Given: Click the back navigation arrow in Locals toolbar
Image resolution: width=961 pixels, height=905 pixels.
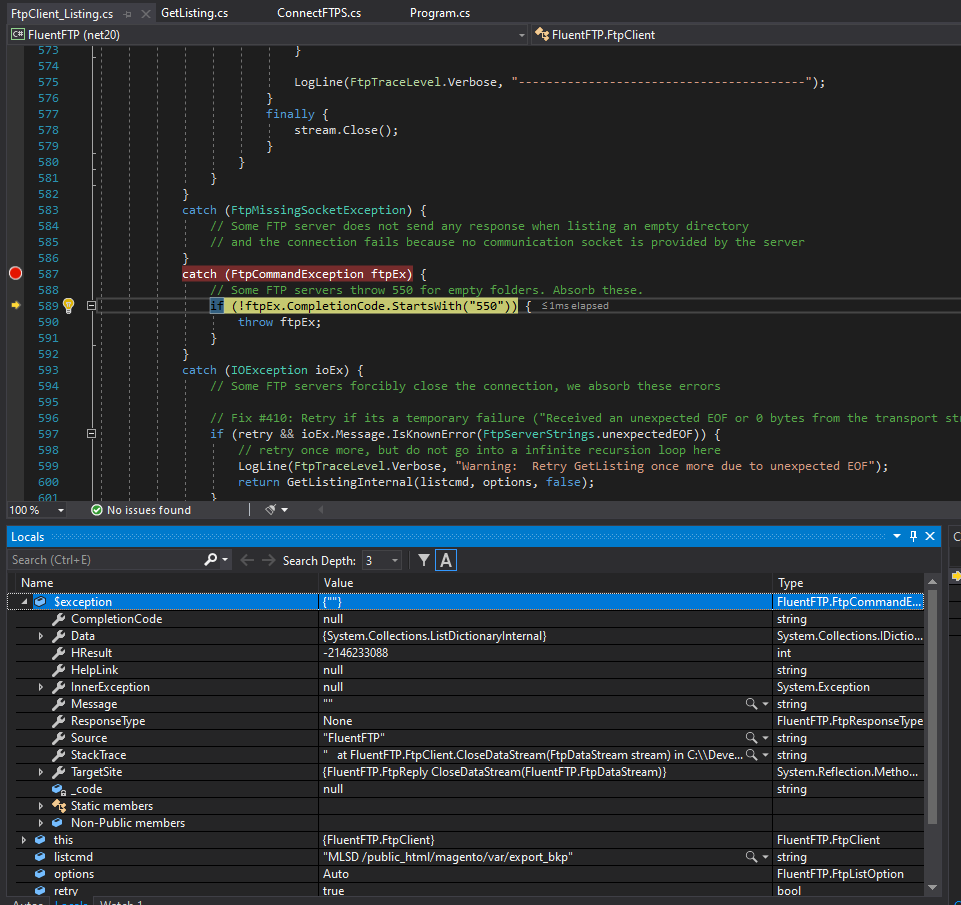Looking at the screenshot, I should point(246,560).
